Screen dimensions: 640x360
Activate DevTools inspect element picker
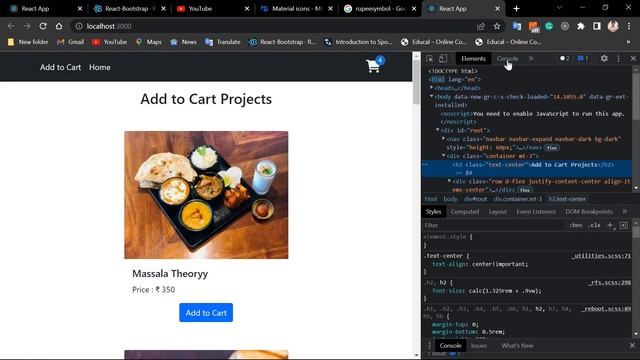point(430,59)
